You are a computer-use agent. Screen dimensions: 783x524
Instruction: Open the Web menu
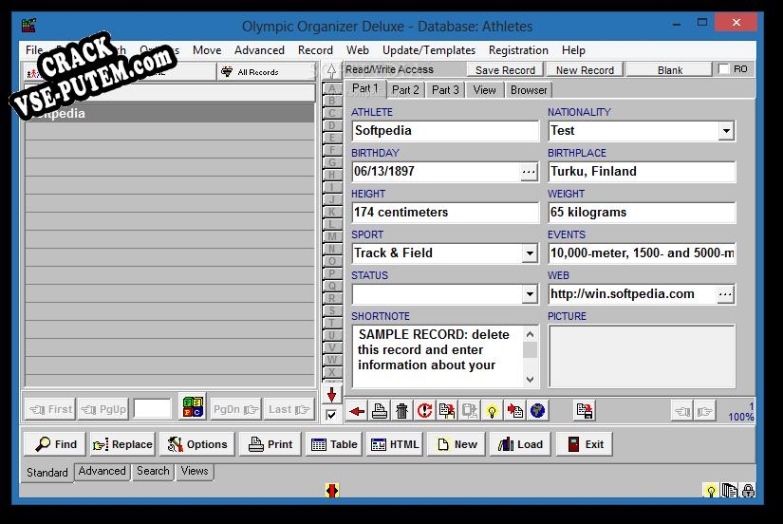pos(358,50)
